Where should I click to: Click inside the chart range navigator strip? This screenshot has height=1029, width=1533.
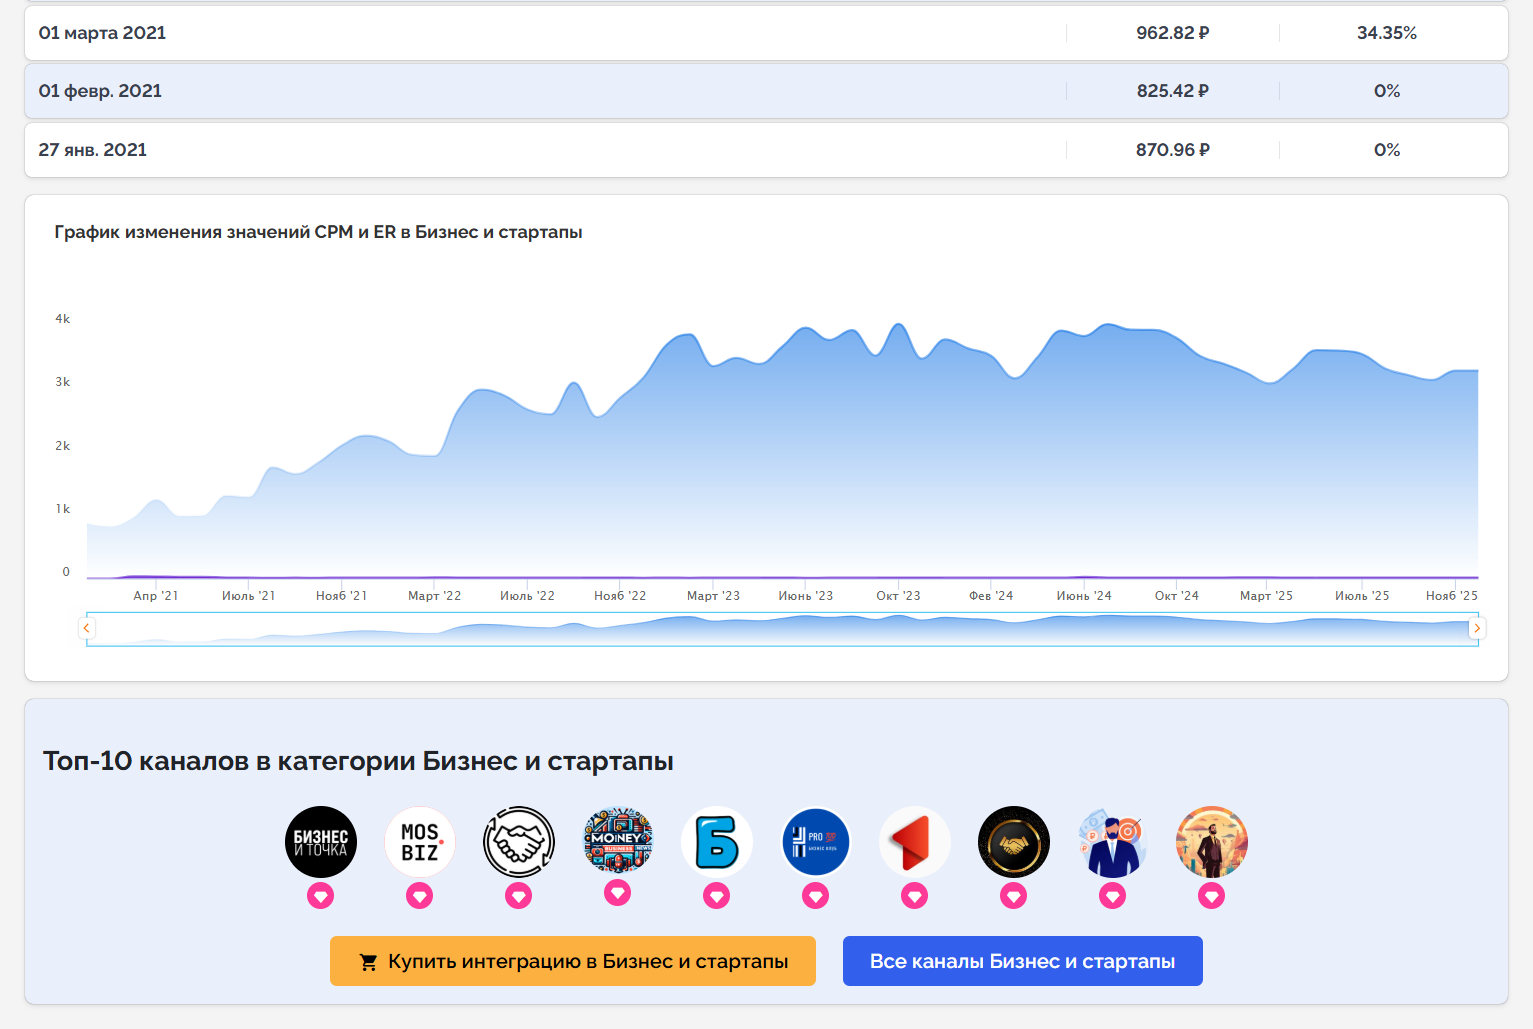(780, 629)
